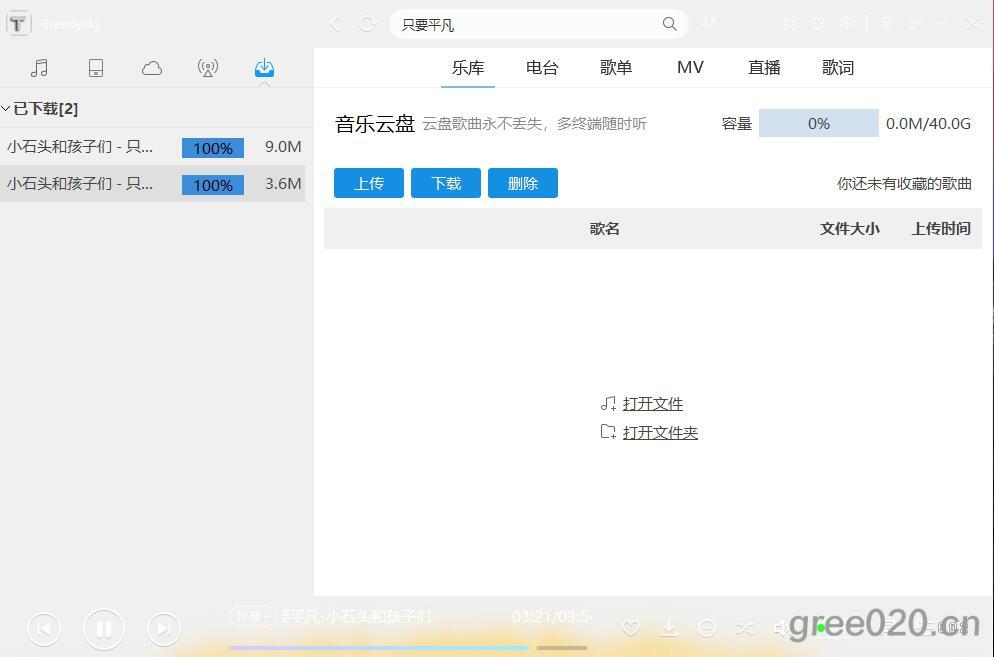994x657 pixels.
Task: Click the 打开文件夹 link
Action: (x=660, y=433)
